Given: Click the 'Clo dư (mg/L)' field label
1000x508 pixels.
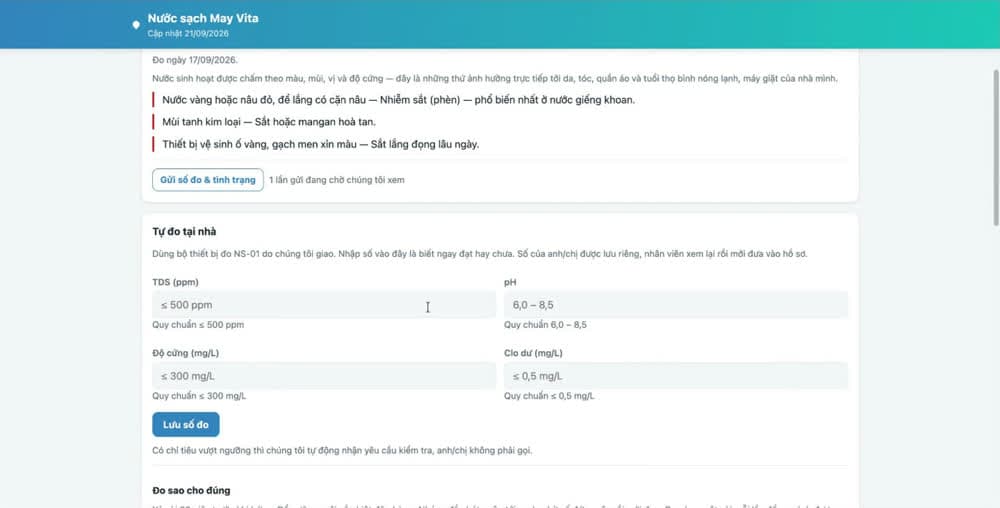Looking at the screenshot, I should coord(533,353).
